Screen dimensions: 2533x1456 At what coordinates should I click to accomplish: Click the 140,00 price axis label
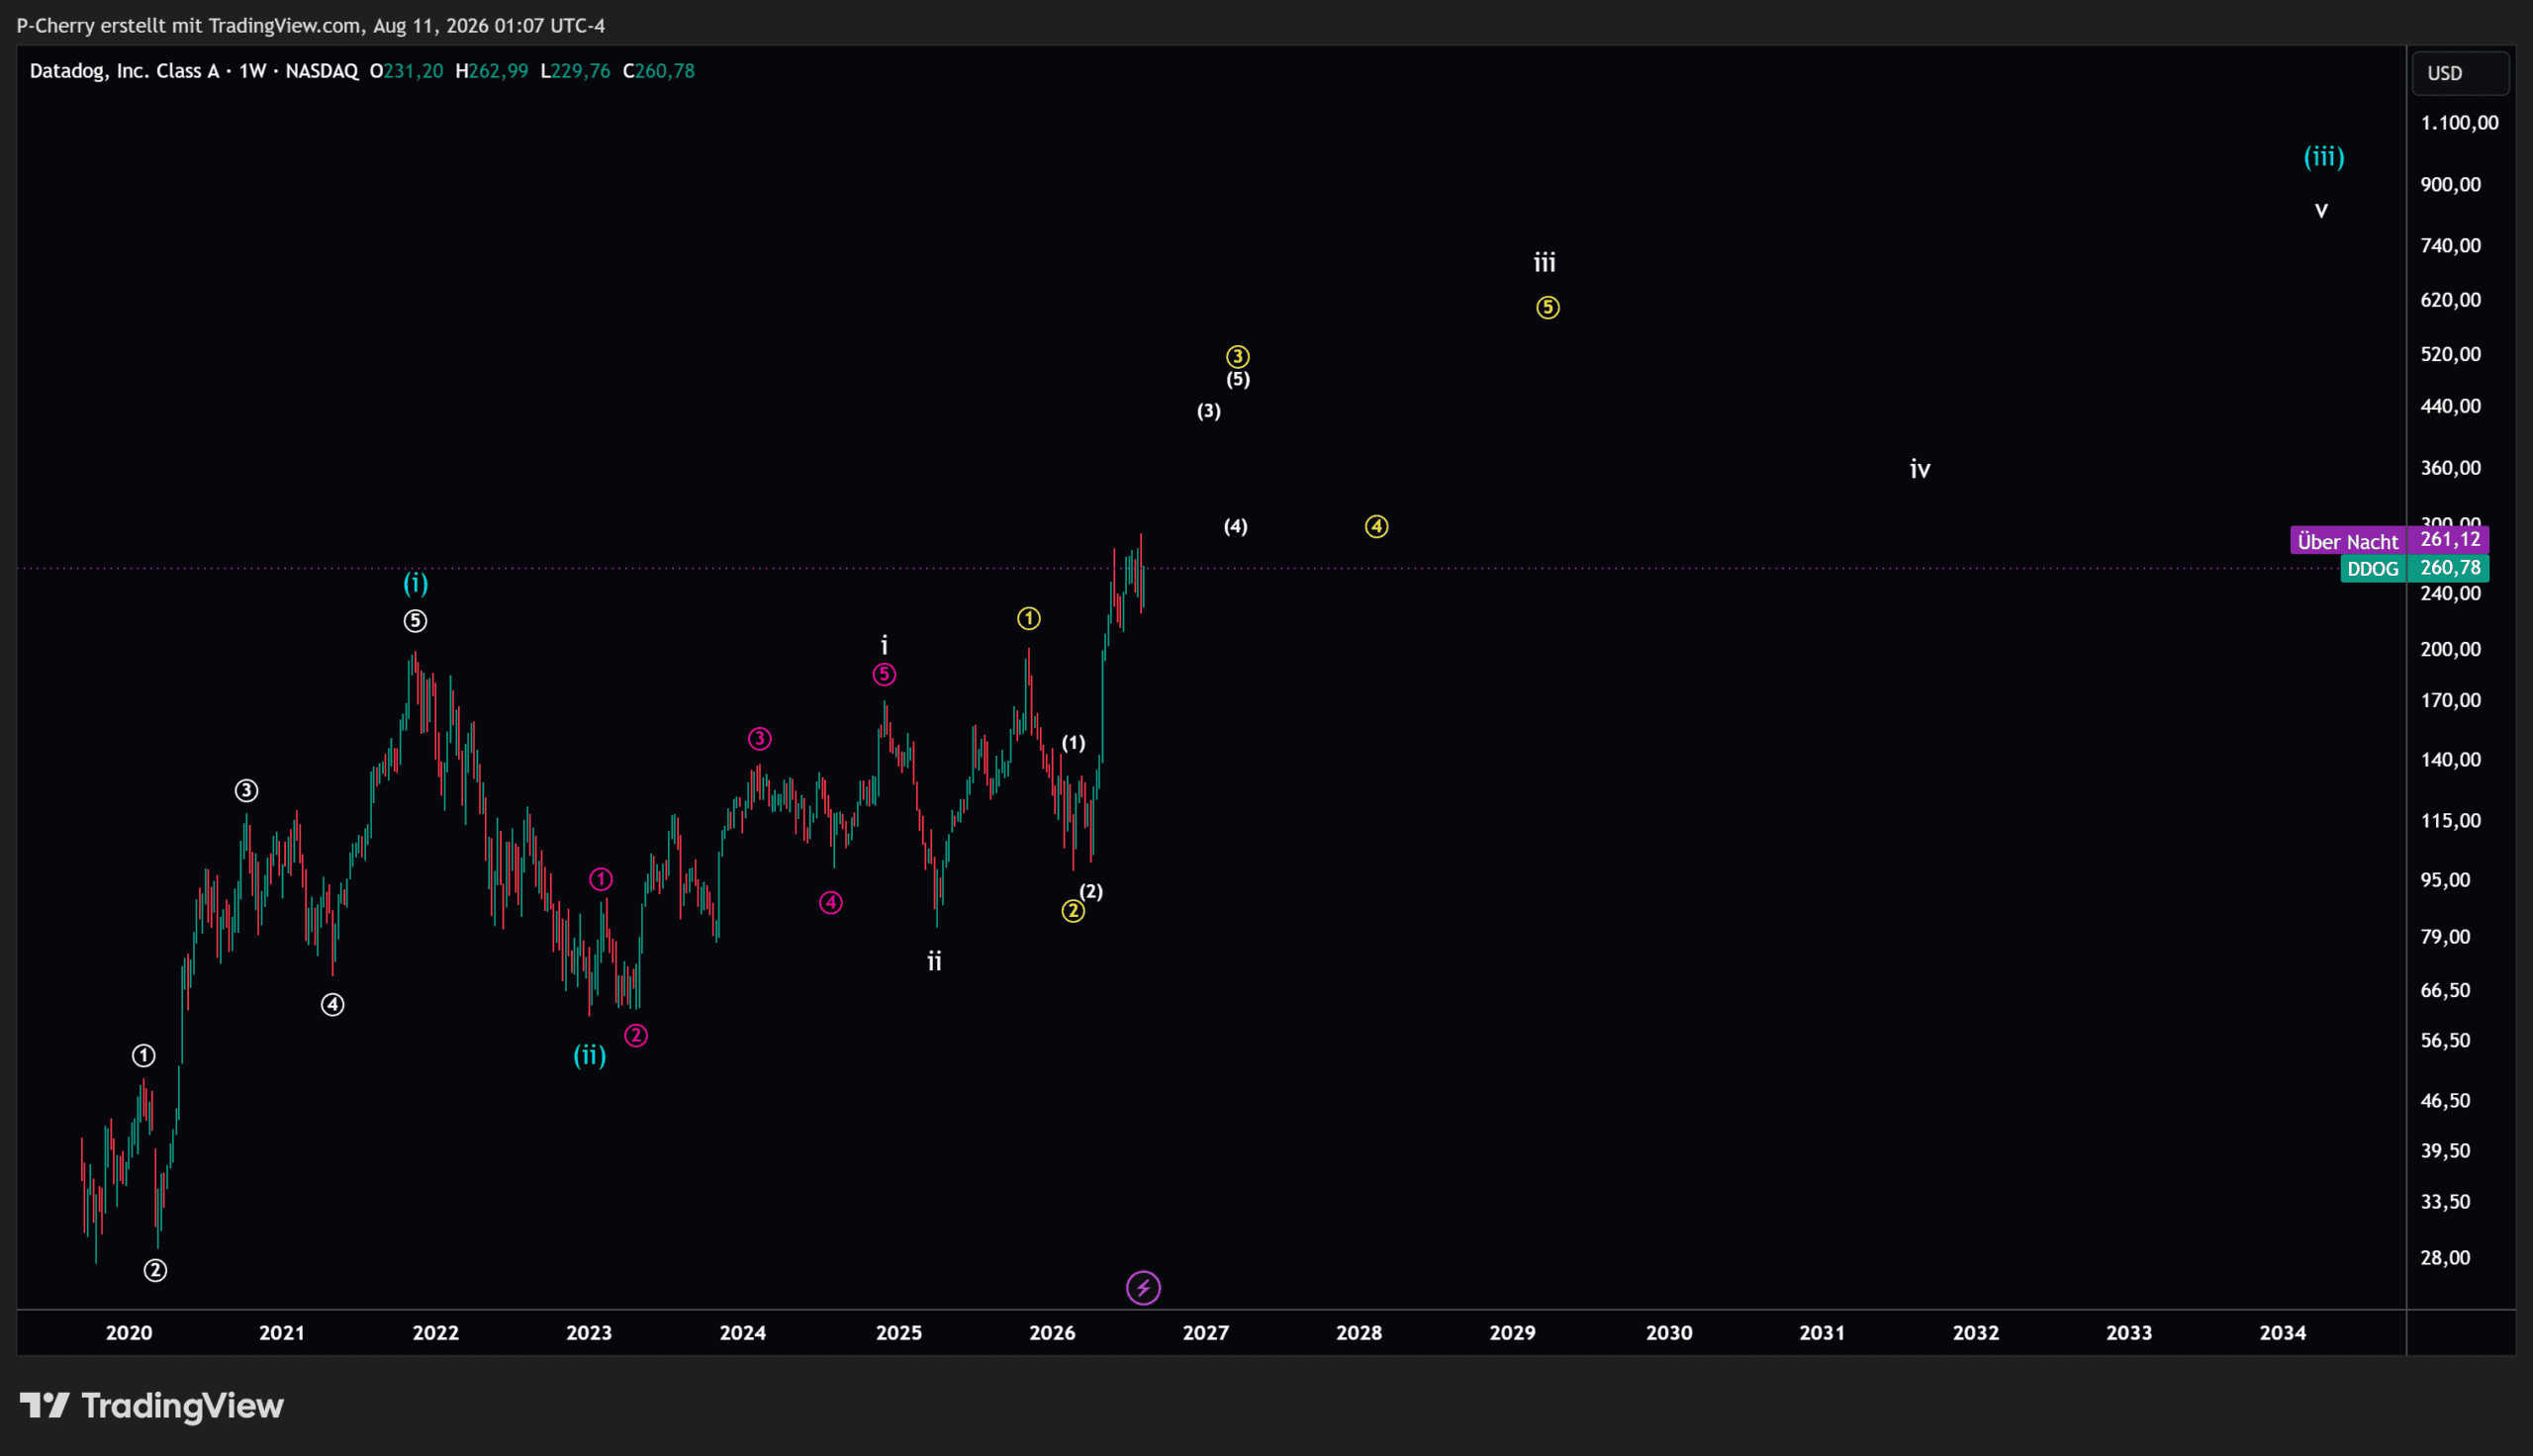point(2450,760)
